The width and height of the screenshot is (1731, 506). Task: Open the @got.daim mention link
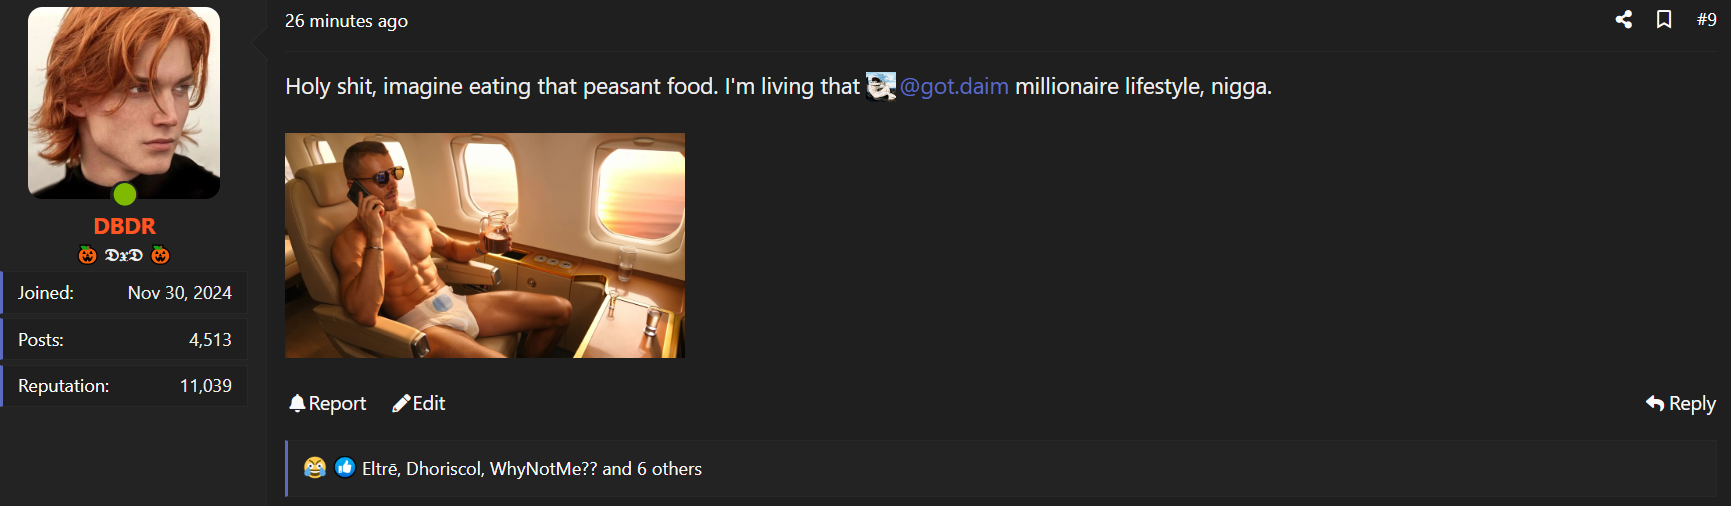point(954,87)
